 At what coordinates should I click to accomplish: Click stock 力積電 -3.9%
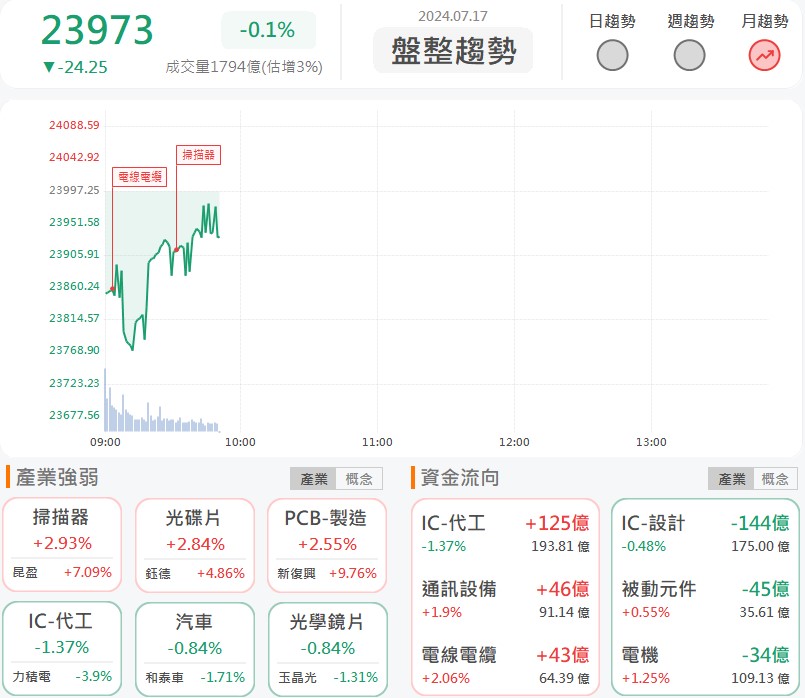click(62, 676)
